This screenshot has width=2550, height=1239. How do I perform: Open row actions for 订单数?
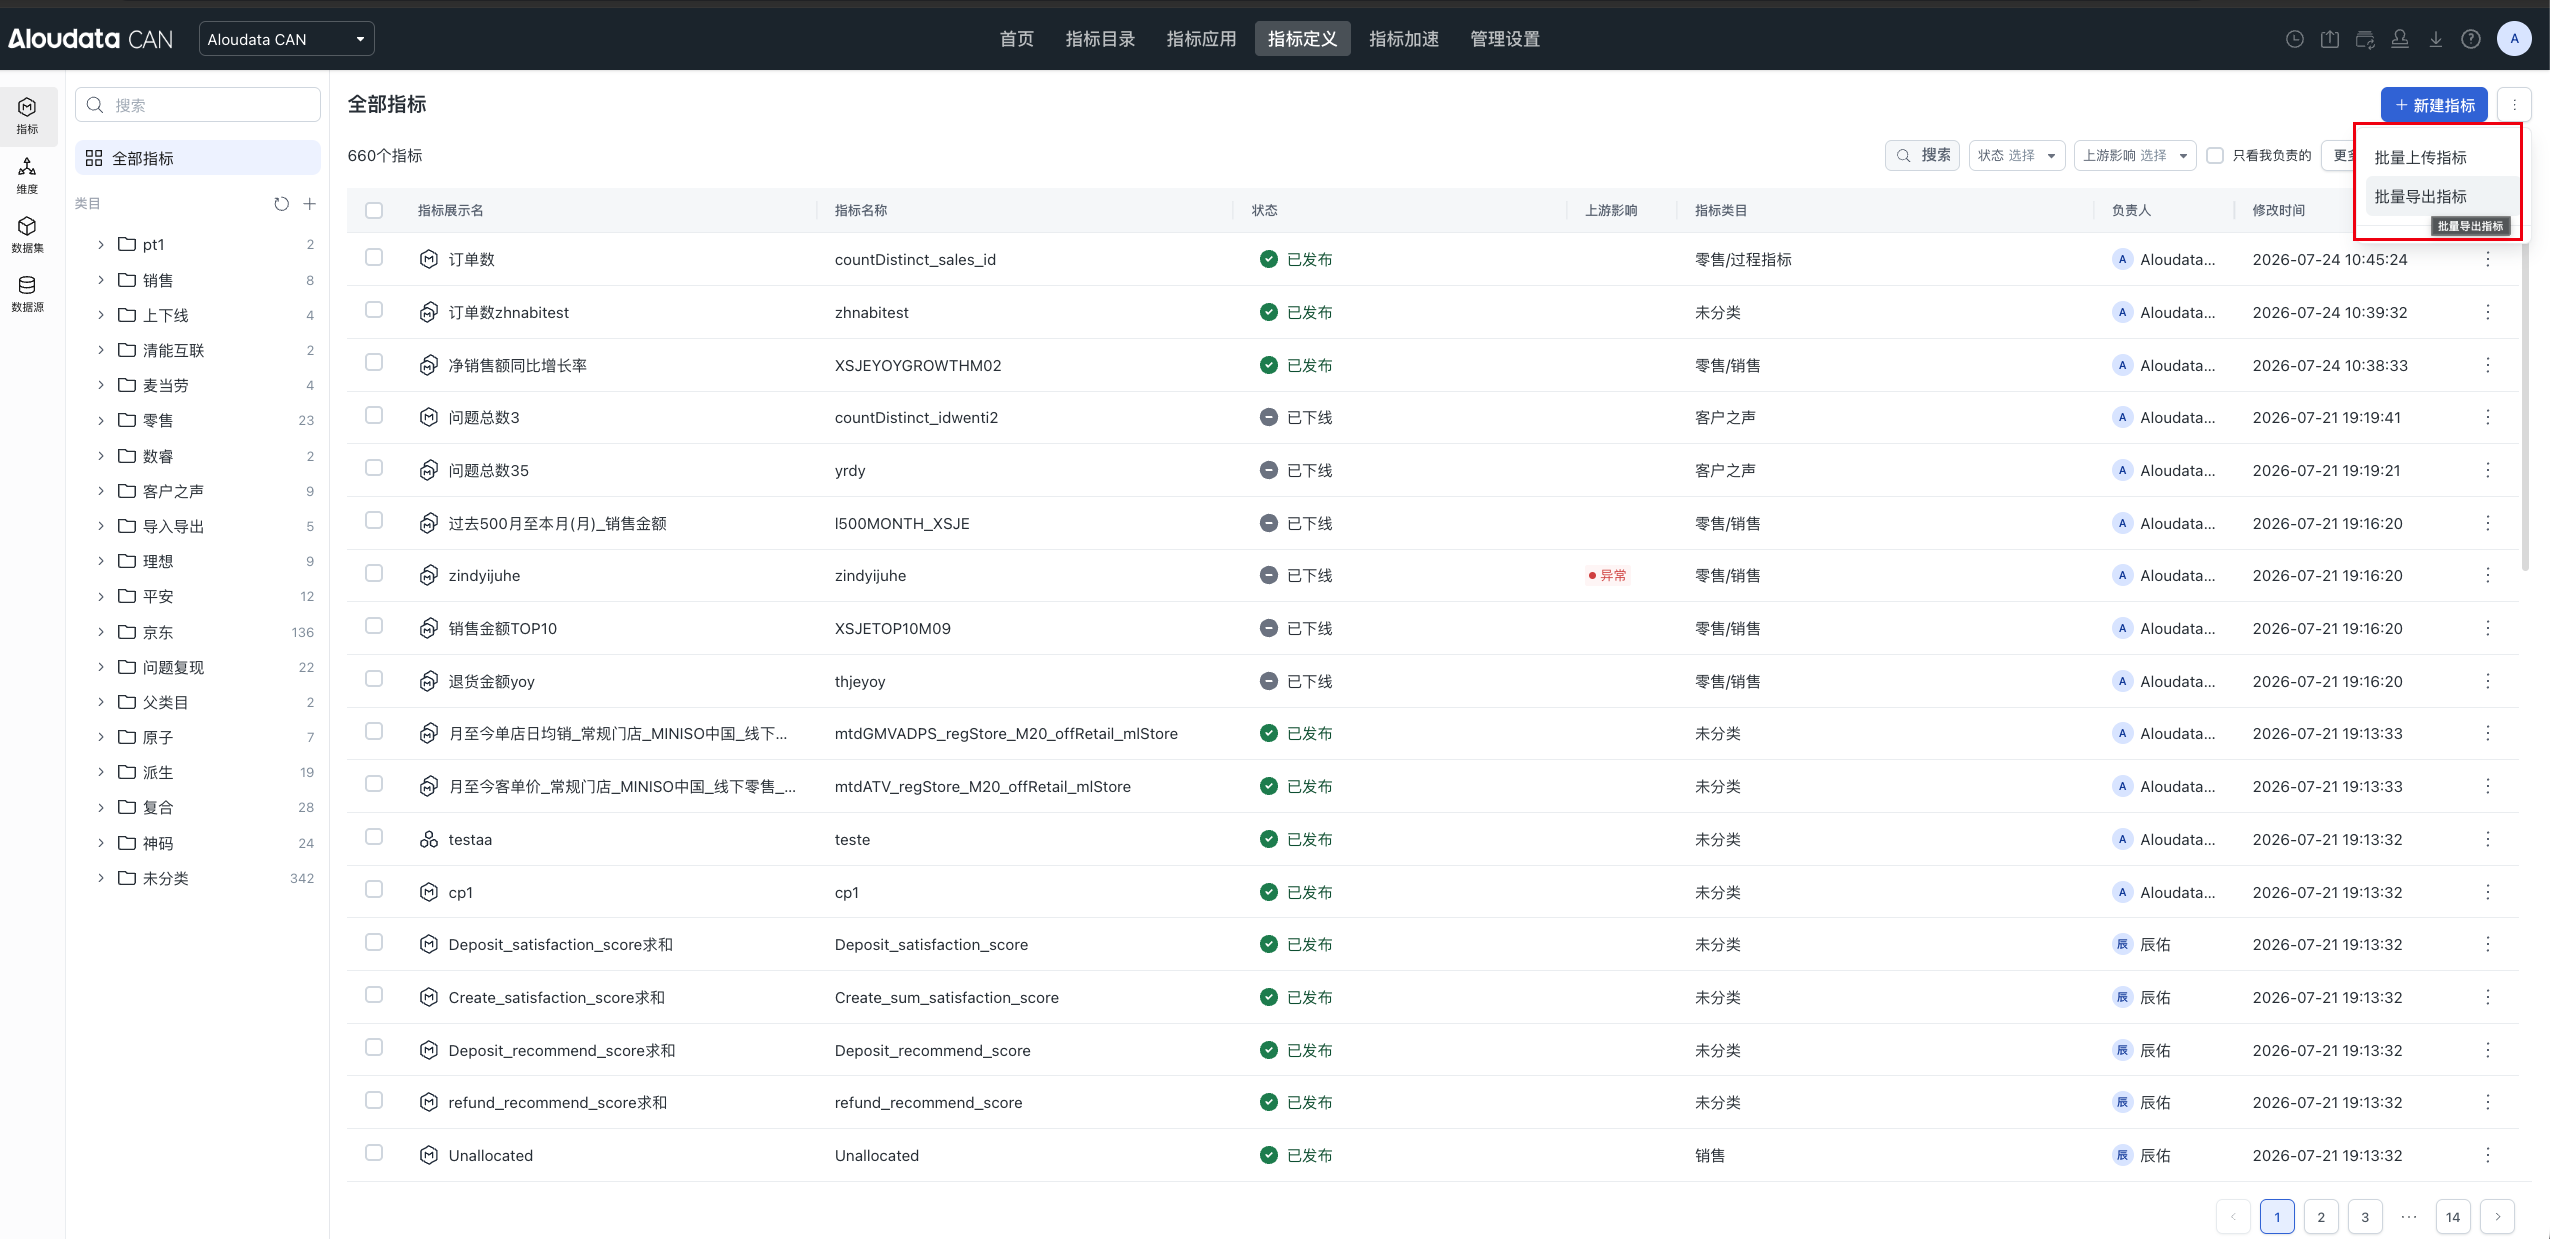click(x=2488, y=259)
